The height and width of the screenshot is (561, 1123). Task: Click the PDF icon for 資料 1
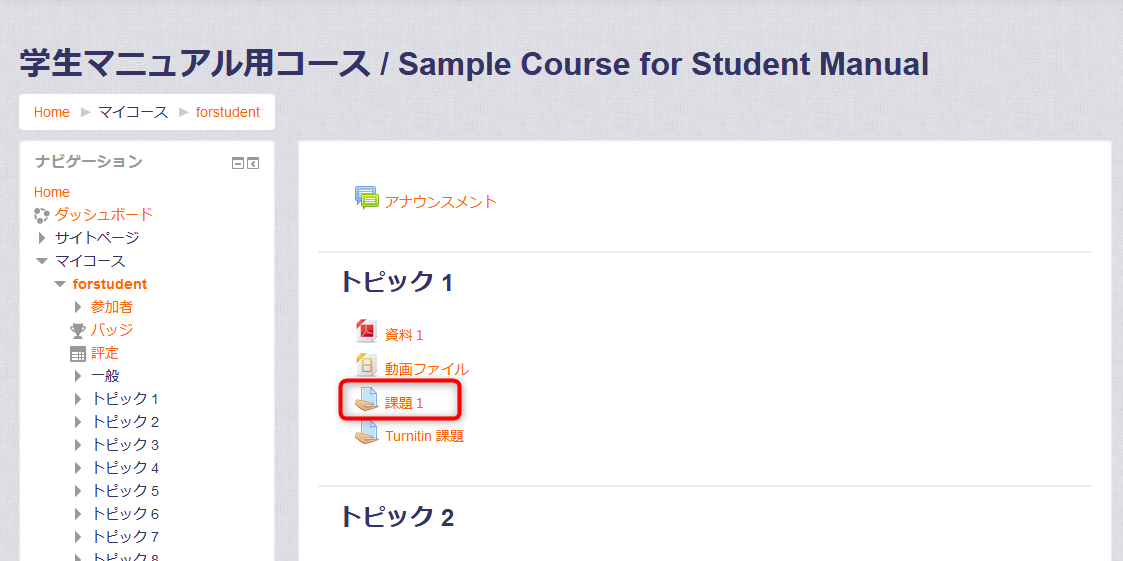click(x=366, y=331)
